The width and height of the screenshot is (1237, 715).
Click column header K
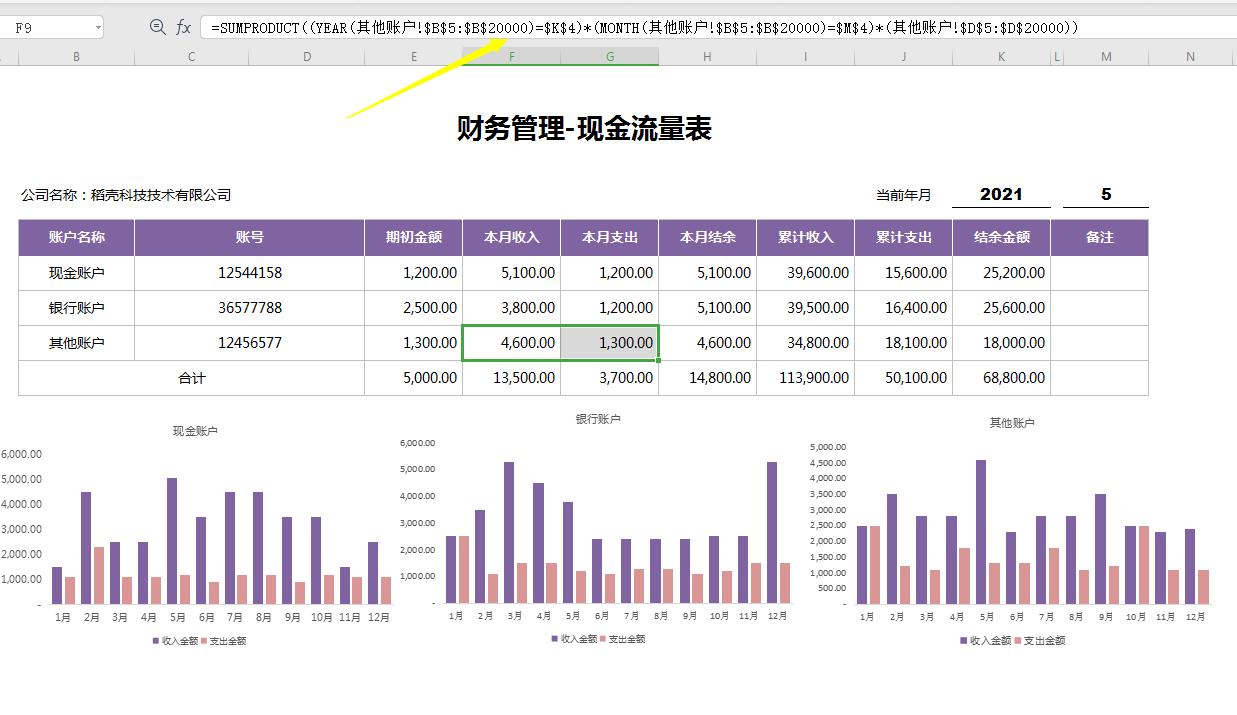coord(1000,57)
